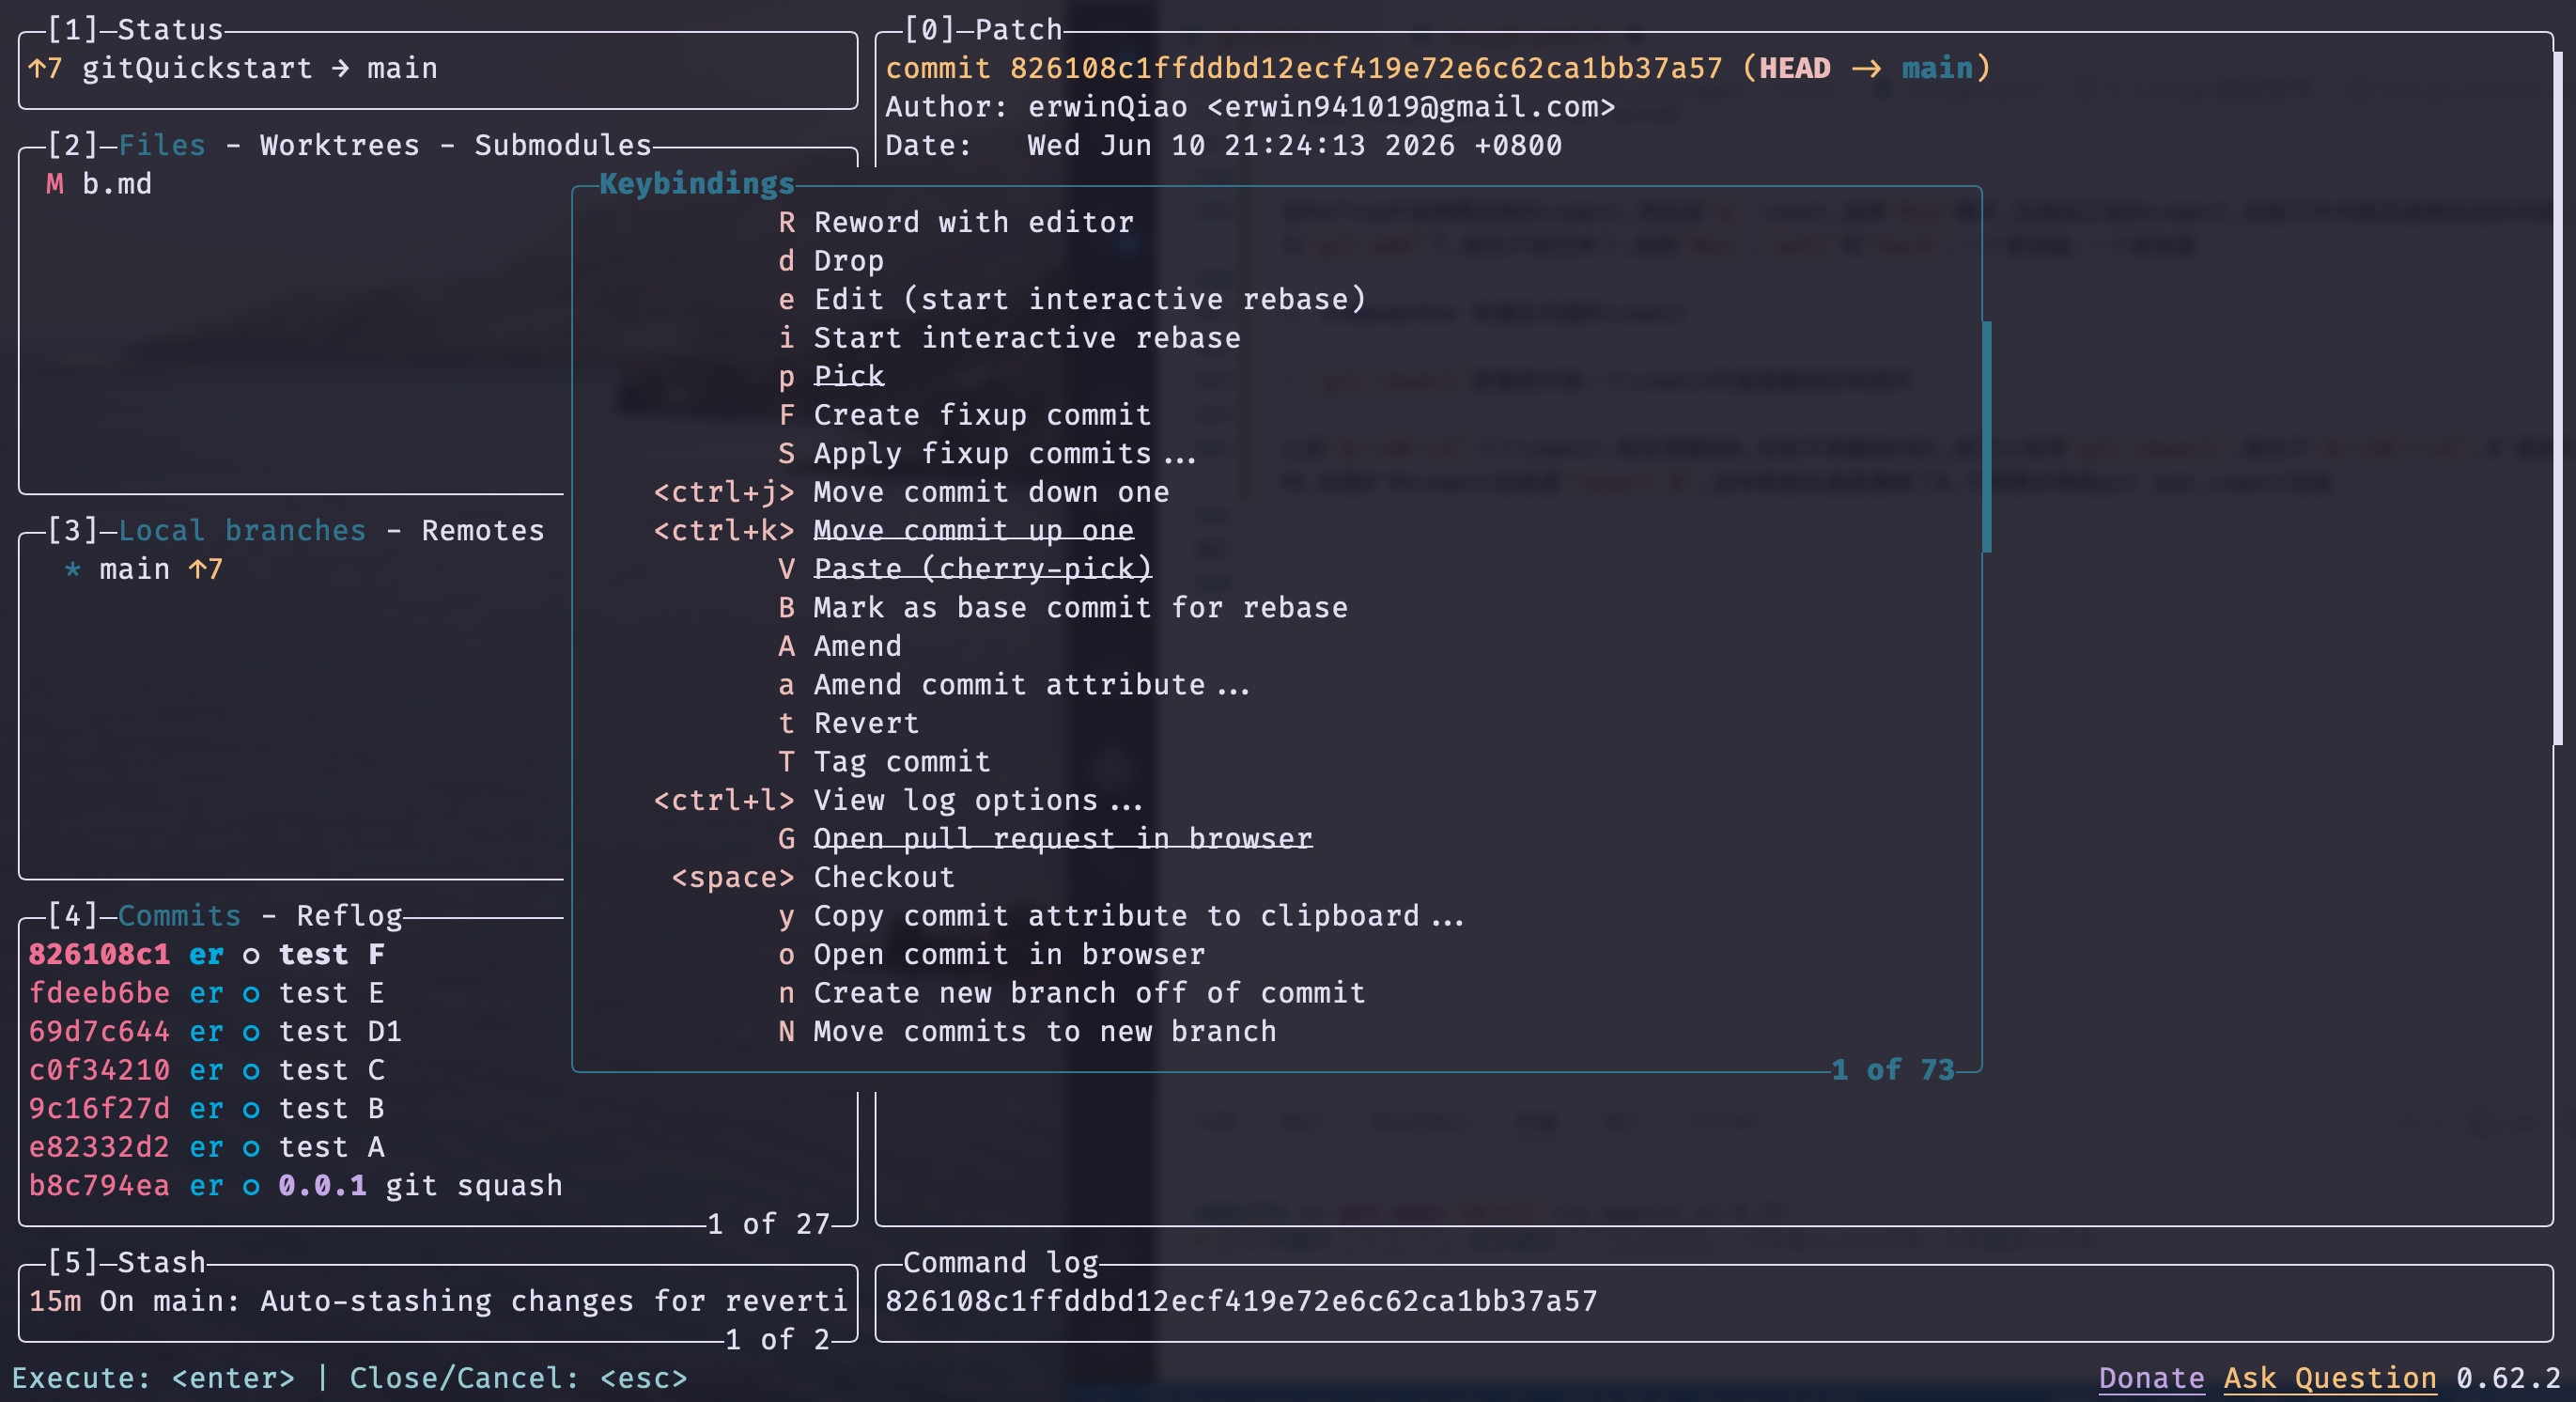Select commit 69d7c644 test D1
The height and width of the screenshot is (1402, 2576).
[x=216, y=1032]
